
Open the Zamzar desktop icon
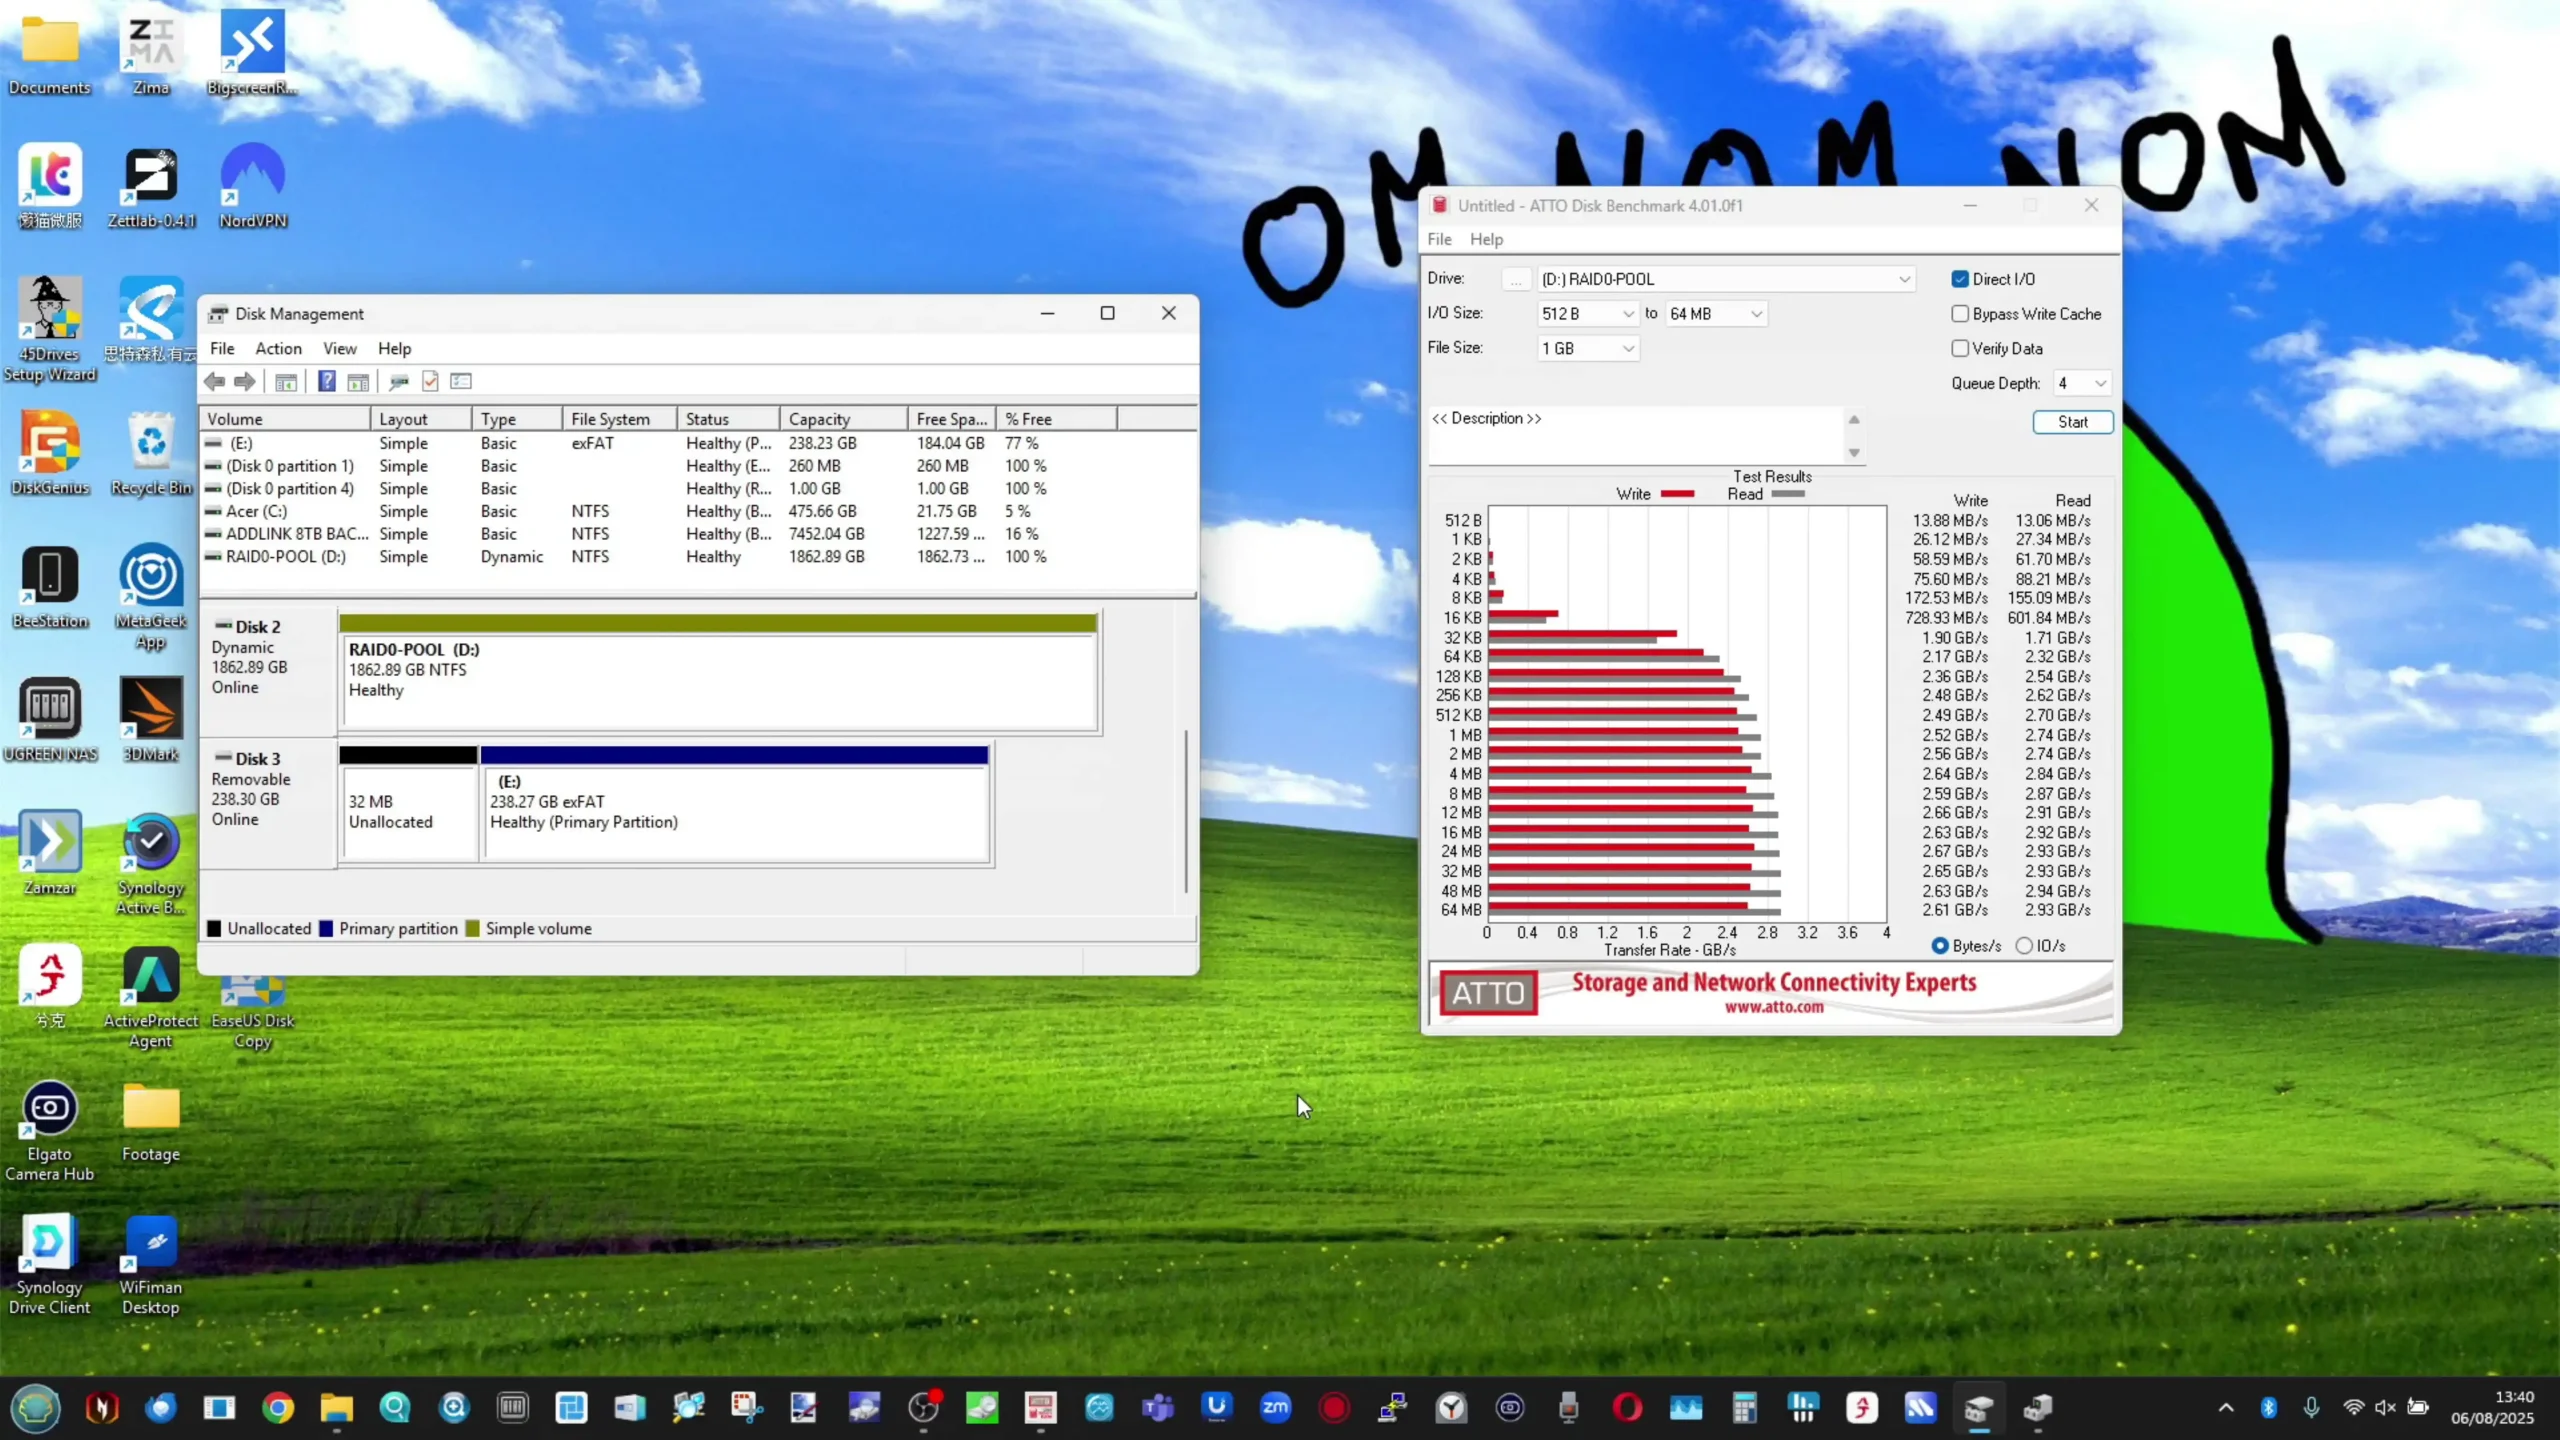50,852
